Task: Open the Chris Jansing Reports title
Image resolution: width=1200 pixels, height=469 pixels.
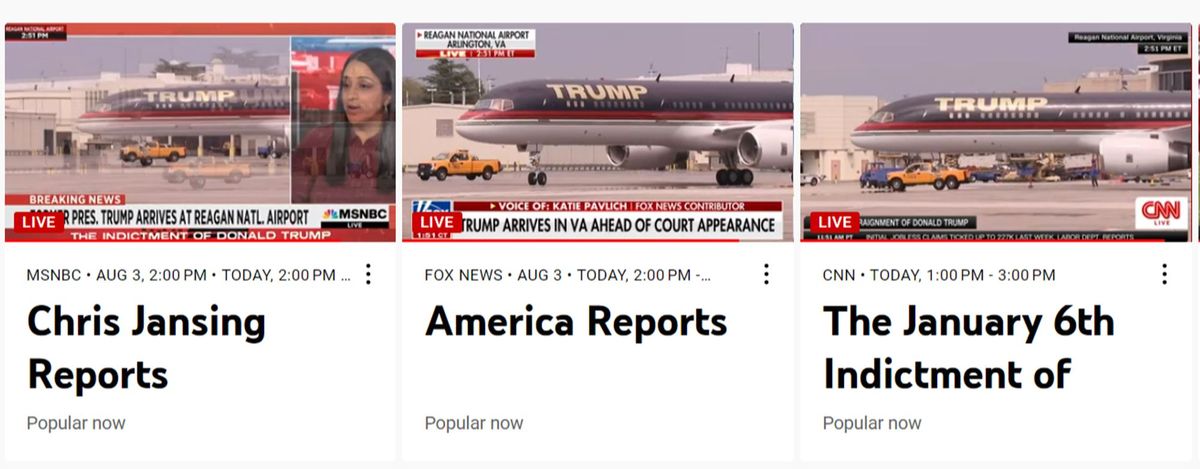Action: pyautogui.click(x=146, y=348)
